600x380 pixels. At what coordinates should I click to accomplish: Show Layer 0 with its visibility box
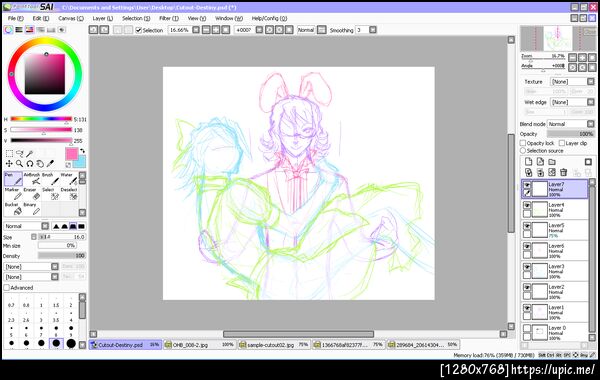(x=527, y=328)
